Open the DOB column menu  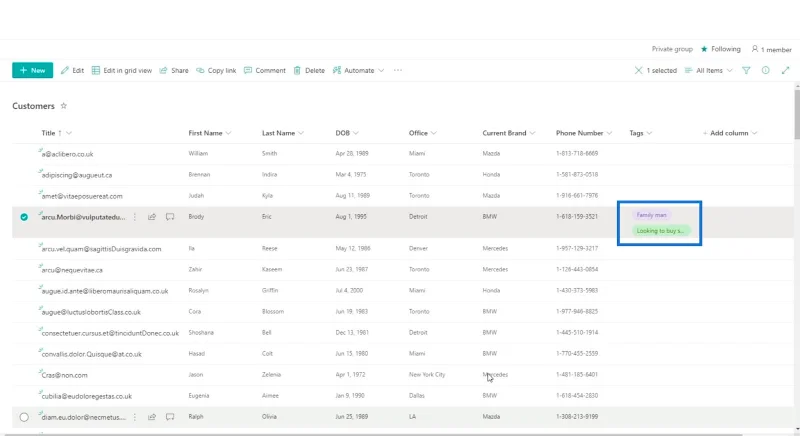click(347, 133)
